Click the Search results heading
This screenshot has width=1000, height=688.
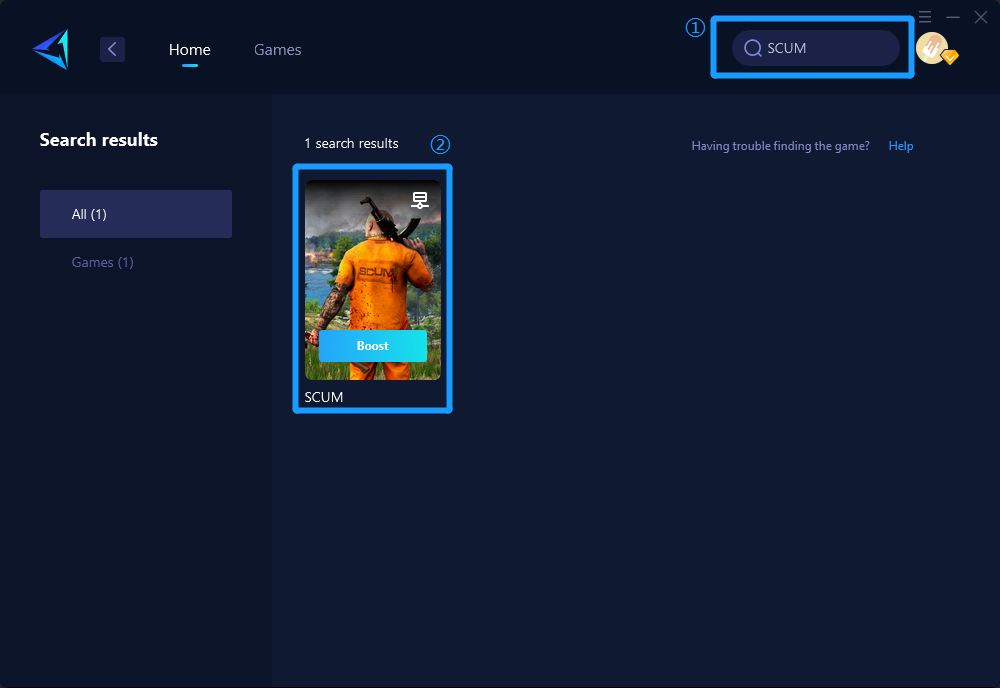(x=99, y=140)
